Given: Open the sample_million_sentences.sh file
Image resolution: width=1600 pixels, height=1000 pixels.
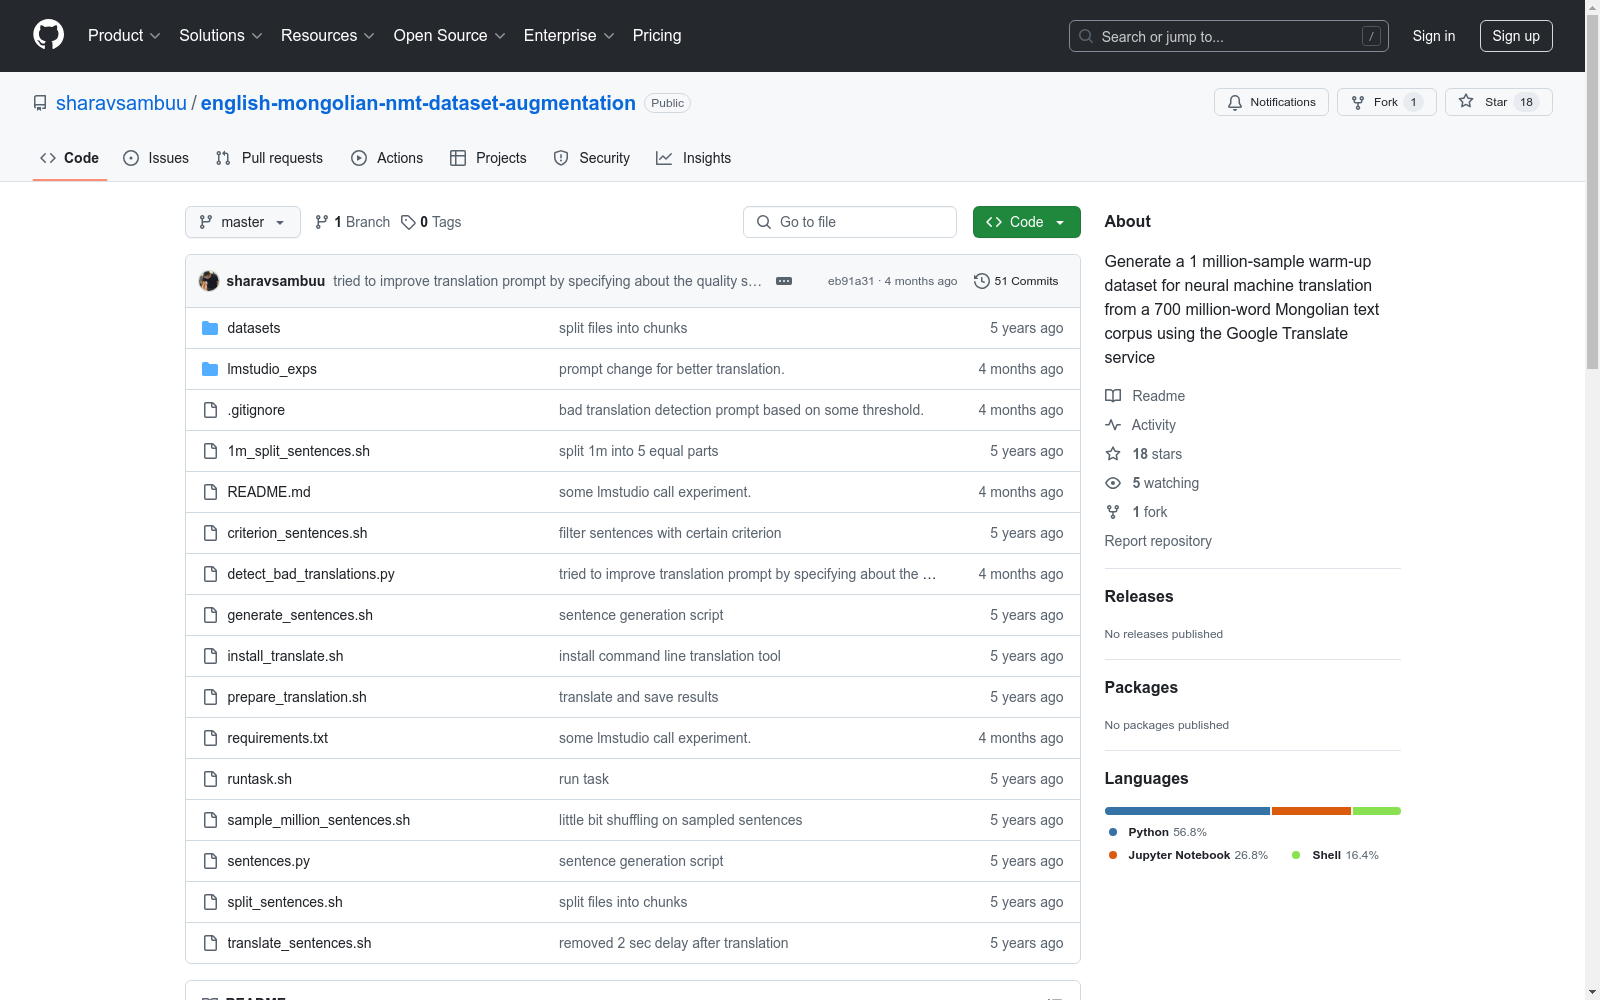Looking at the screenshot, I should coord(319,820).
